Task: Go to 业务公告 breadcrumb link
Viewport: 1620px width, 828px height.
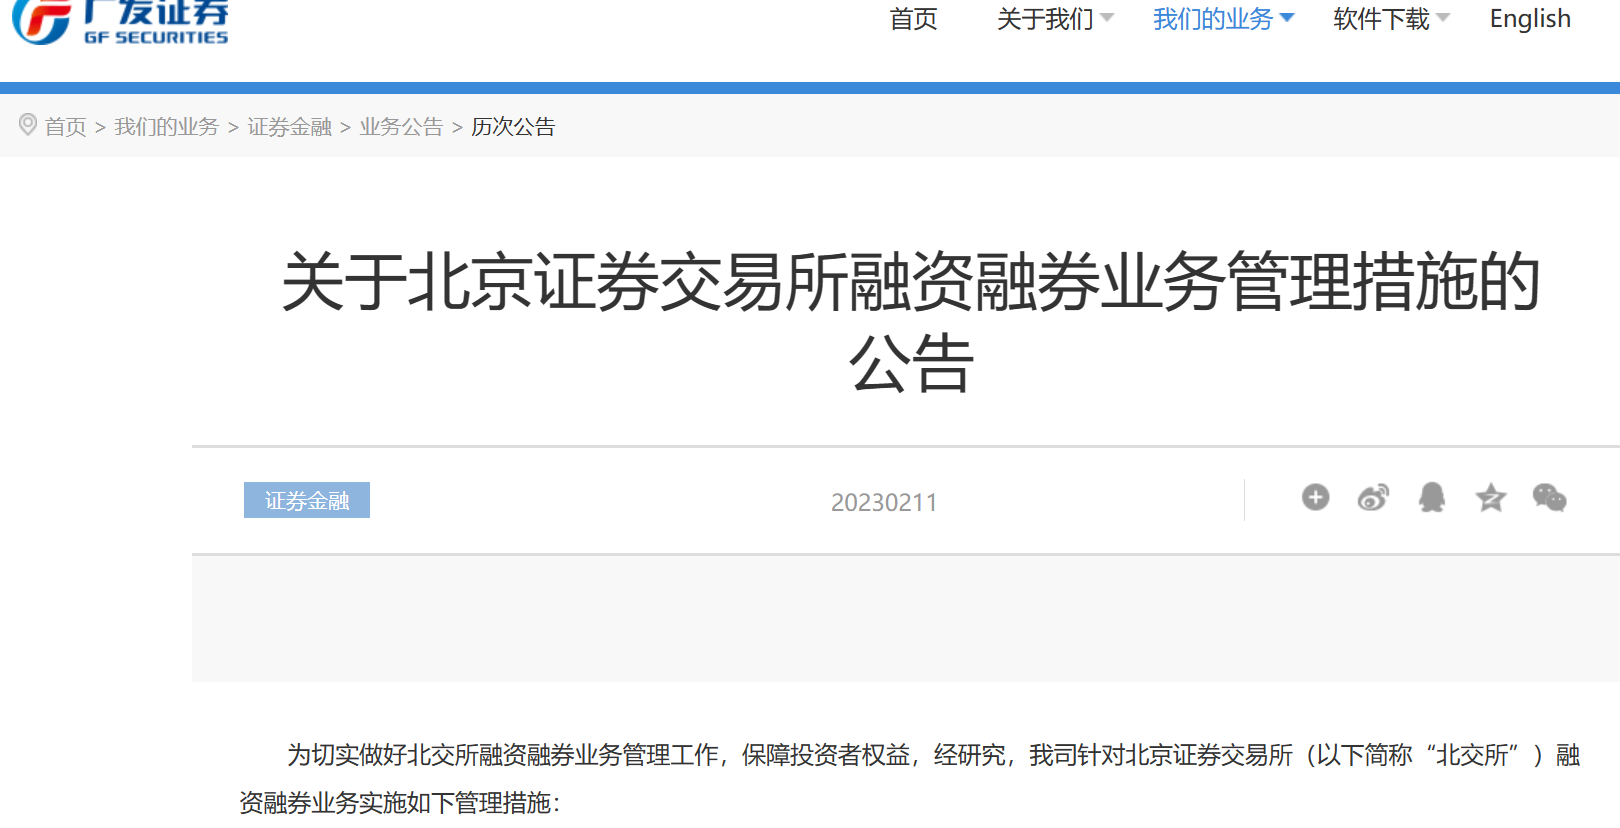Action: click(x=401, y=127)
